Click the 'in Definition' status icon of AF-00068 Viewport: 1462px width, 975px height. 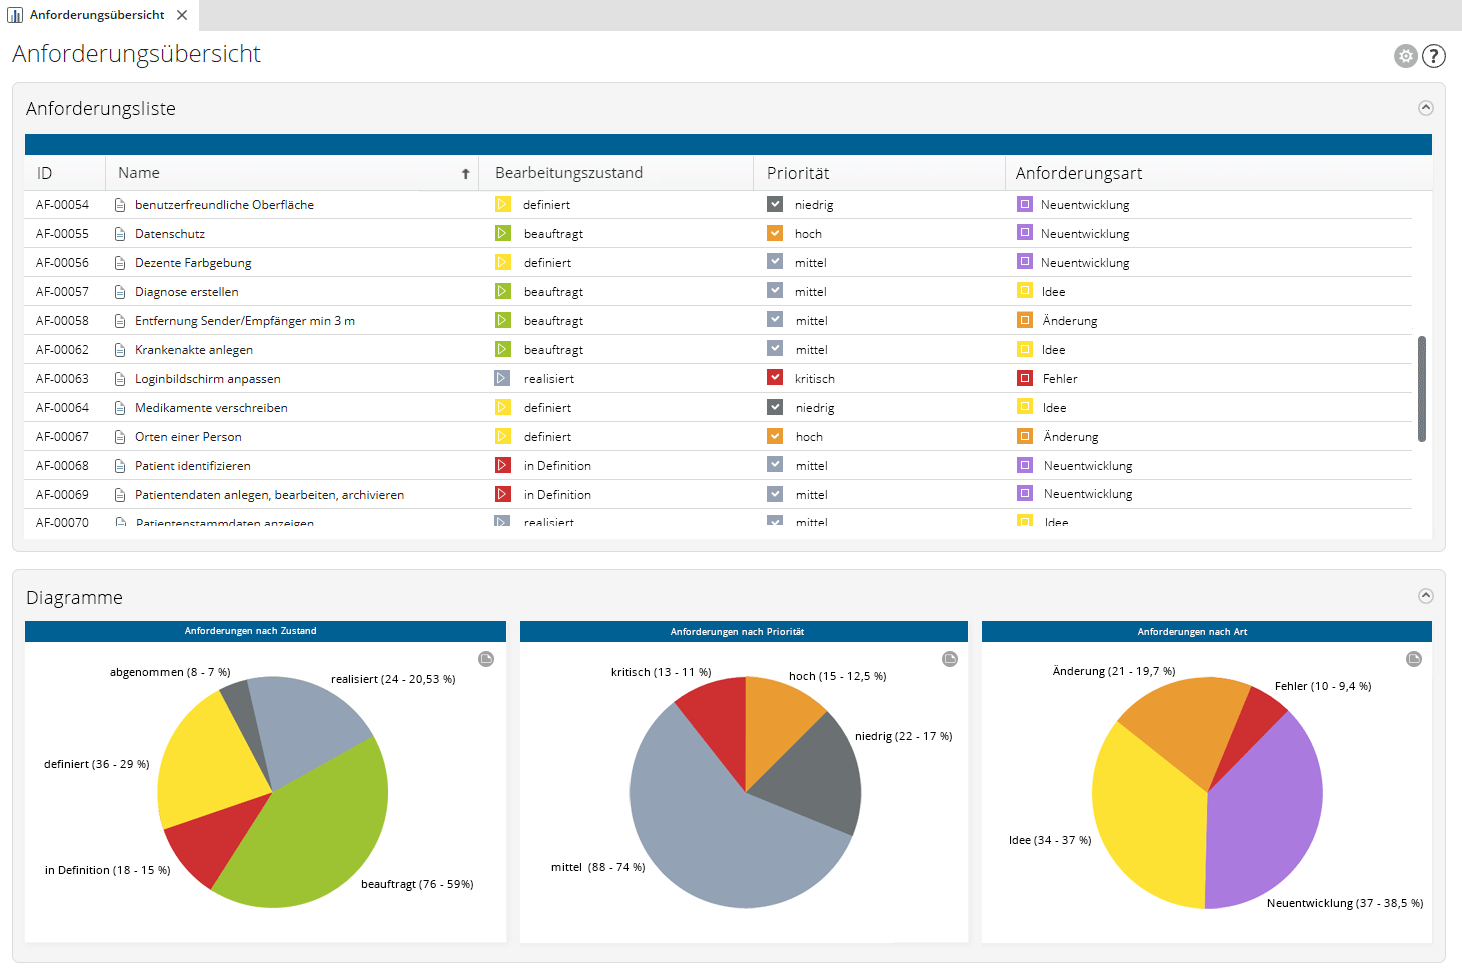503,465
